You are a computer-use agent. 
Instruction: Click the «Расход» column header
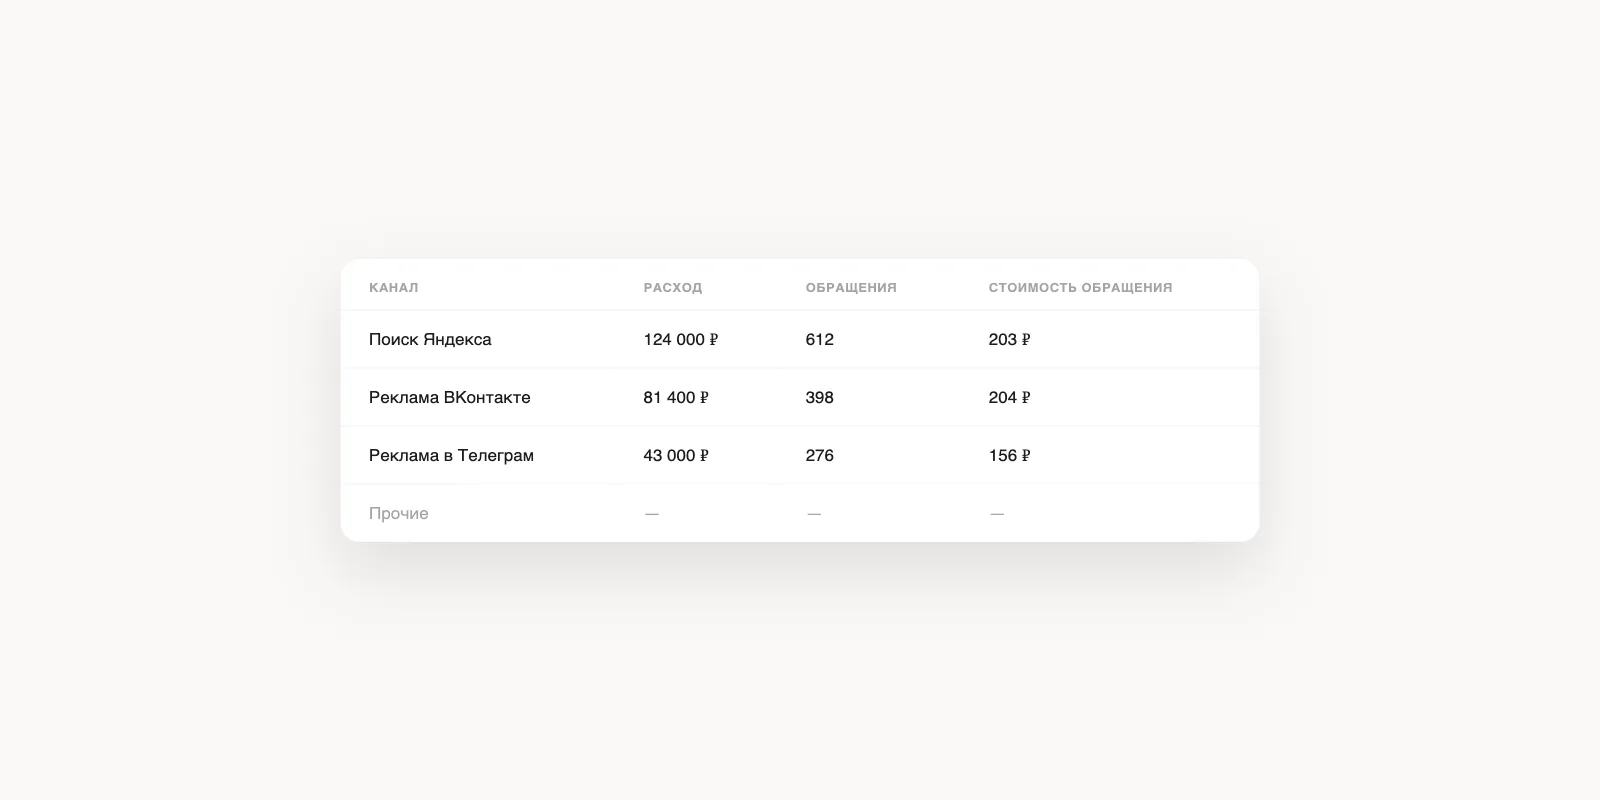click(673, 288)
